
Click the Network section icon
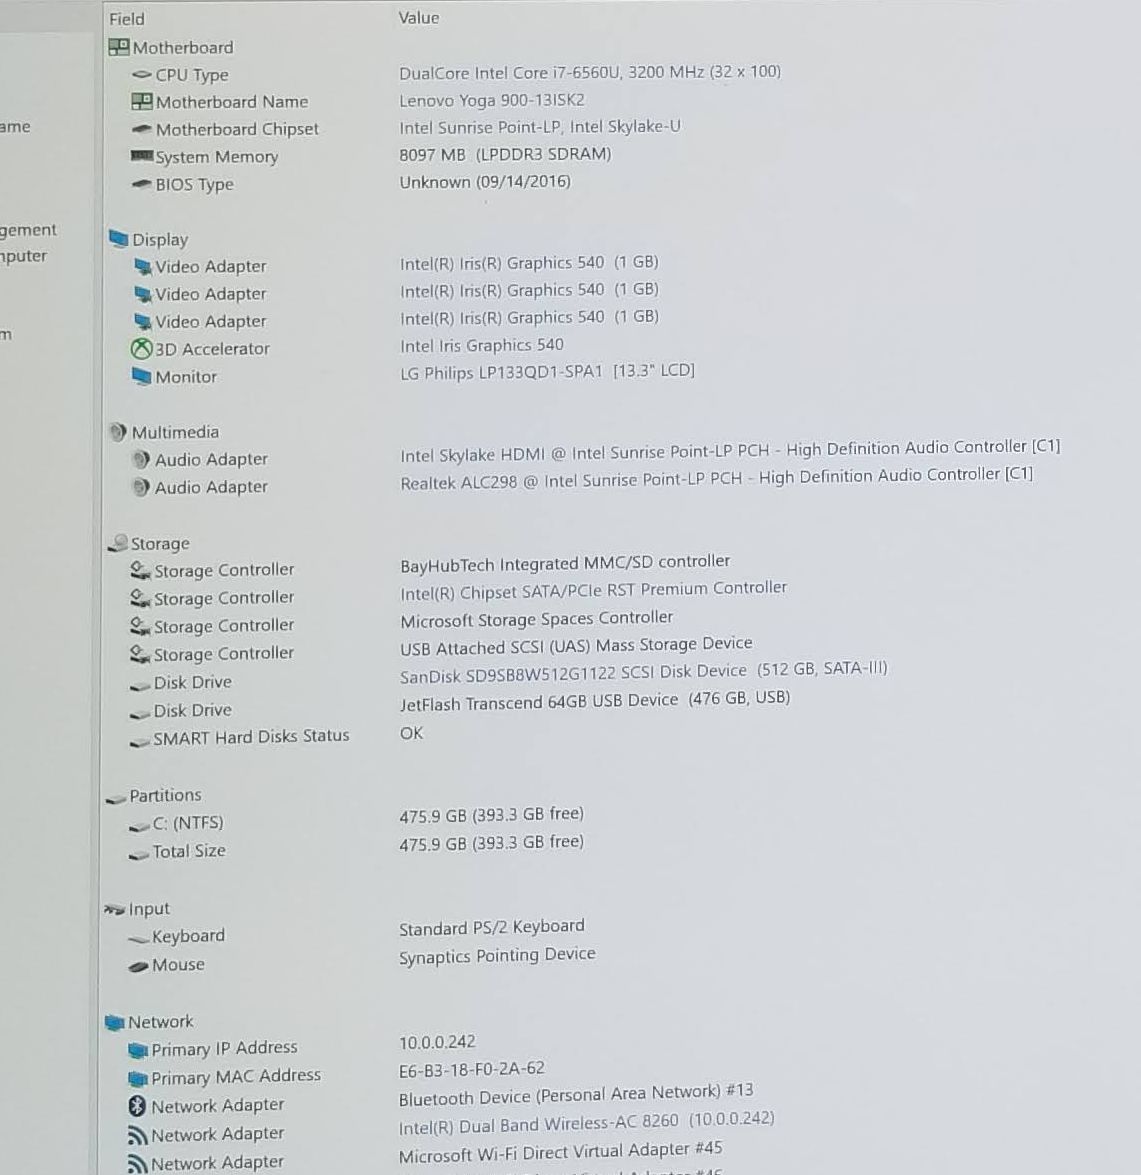pos(115,1022)
